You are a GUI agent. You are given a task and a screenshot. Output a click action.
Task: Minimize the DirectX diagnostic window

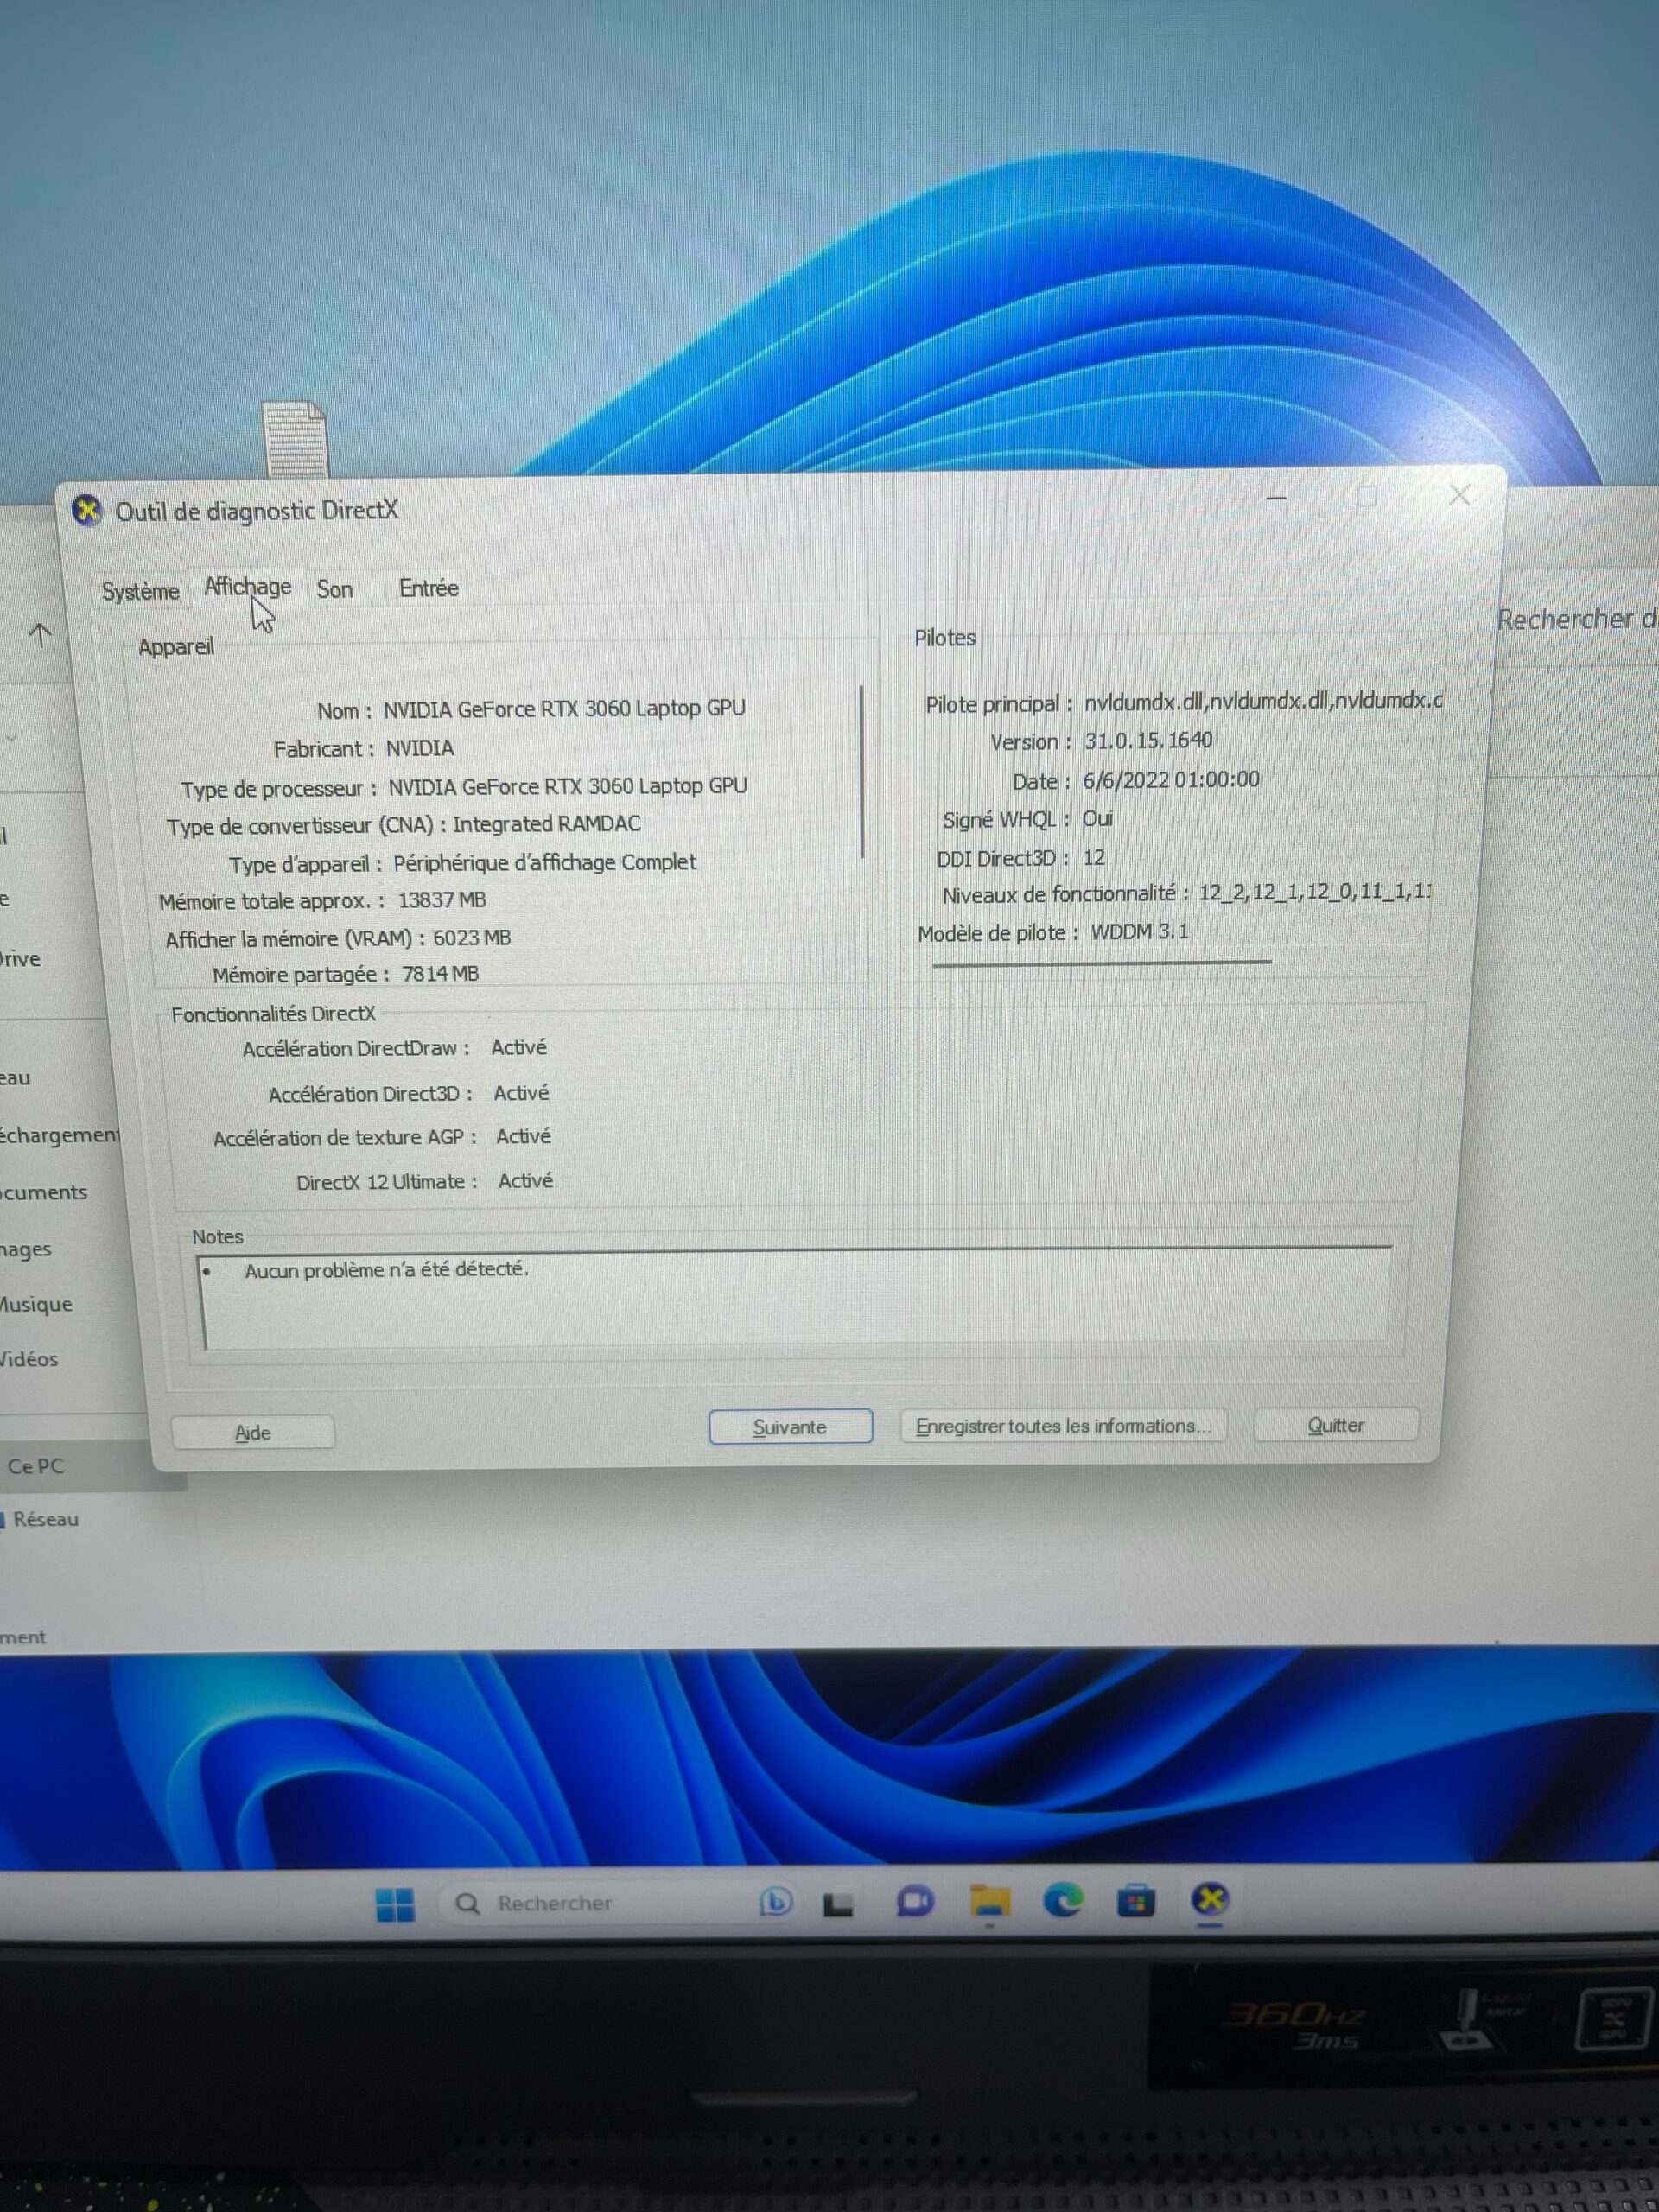click(x=1276, y=497)
